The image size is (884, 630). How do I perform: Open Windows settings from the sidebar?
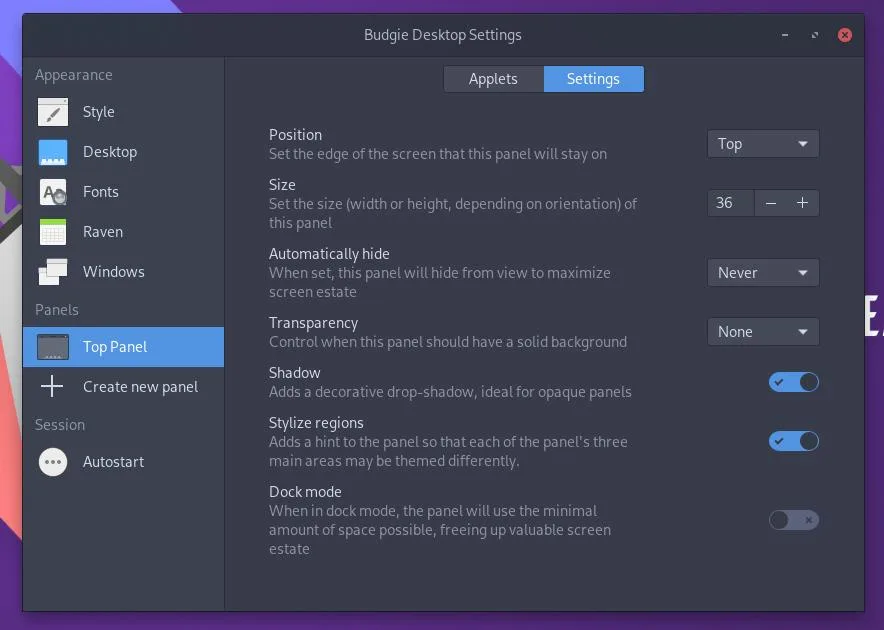53,271
